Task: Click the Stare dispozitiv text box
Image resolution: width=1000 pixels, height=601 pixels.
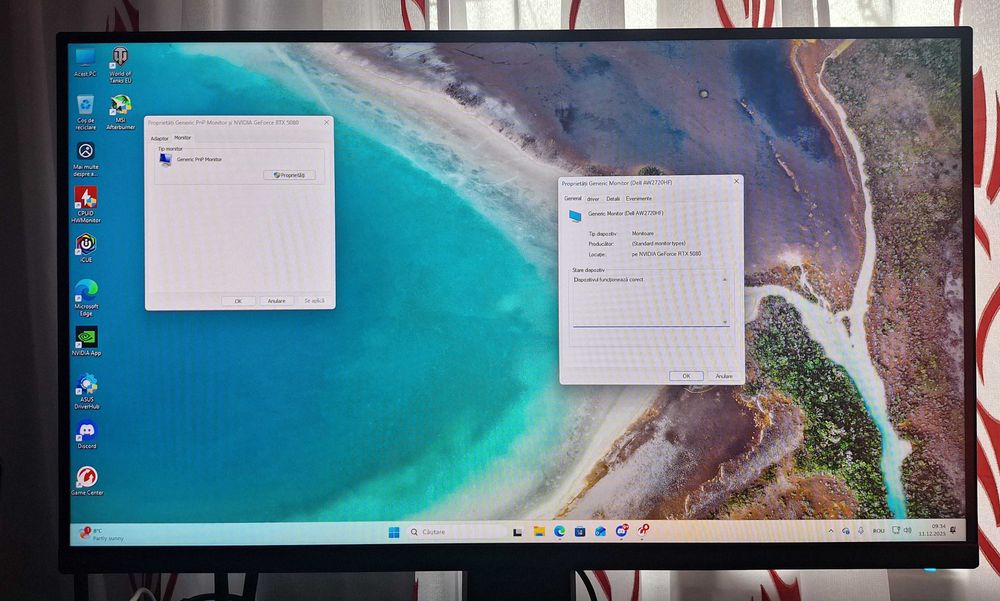Action: click(649, 300)
